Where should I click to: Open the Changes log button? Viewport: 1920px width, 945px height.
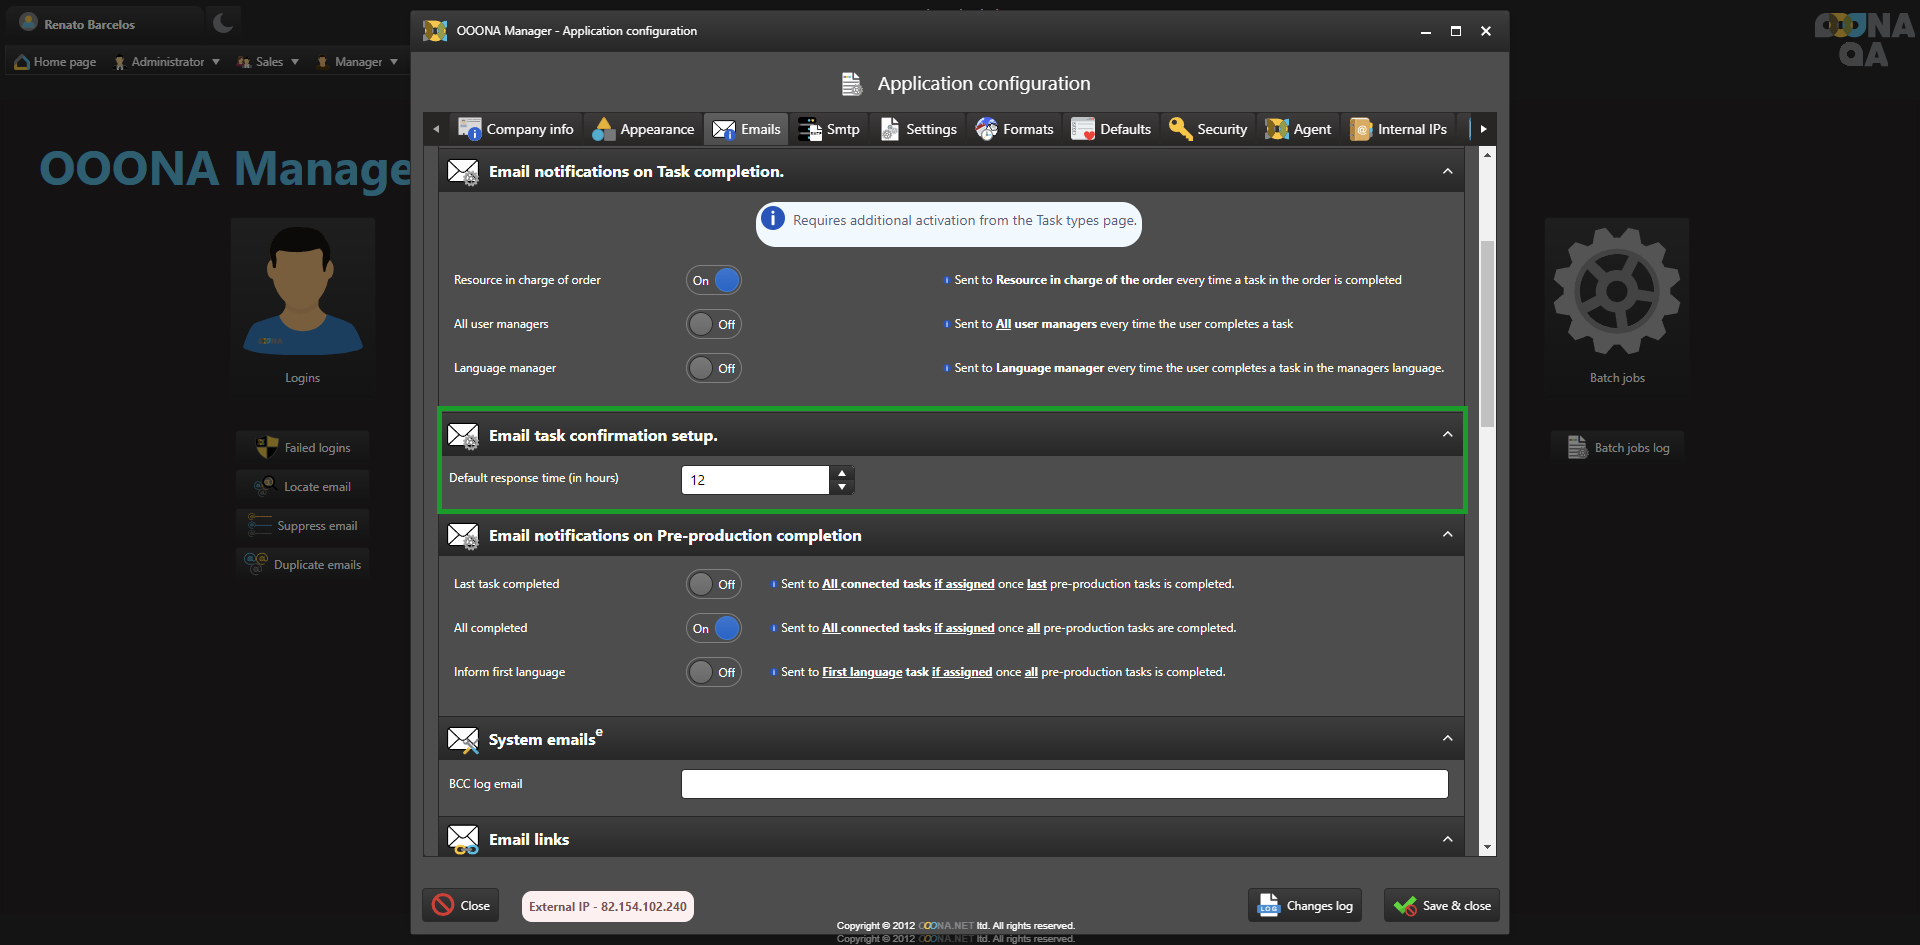coord(1305,906)
